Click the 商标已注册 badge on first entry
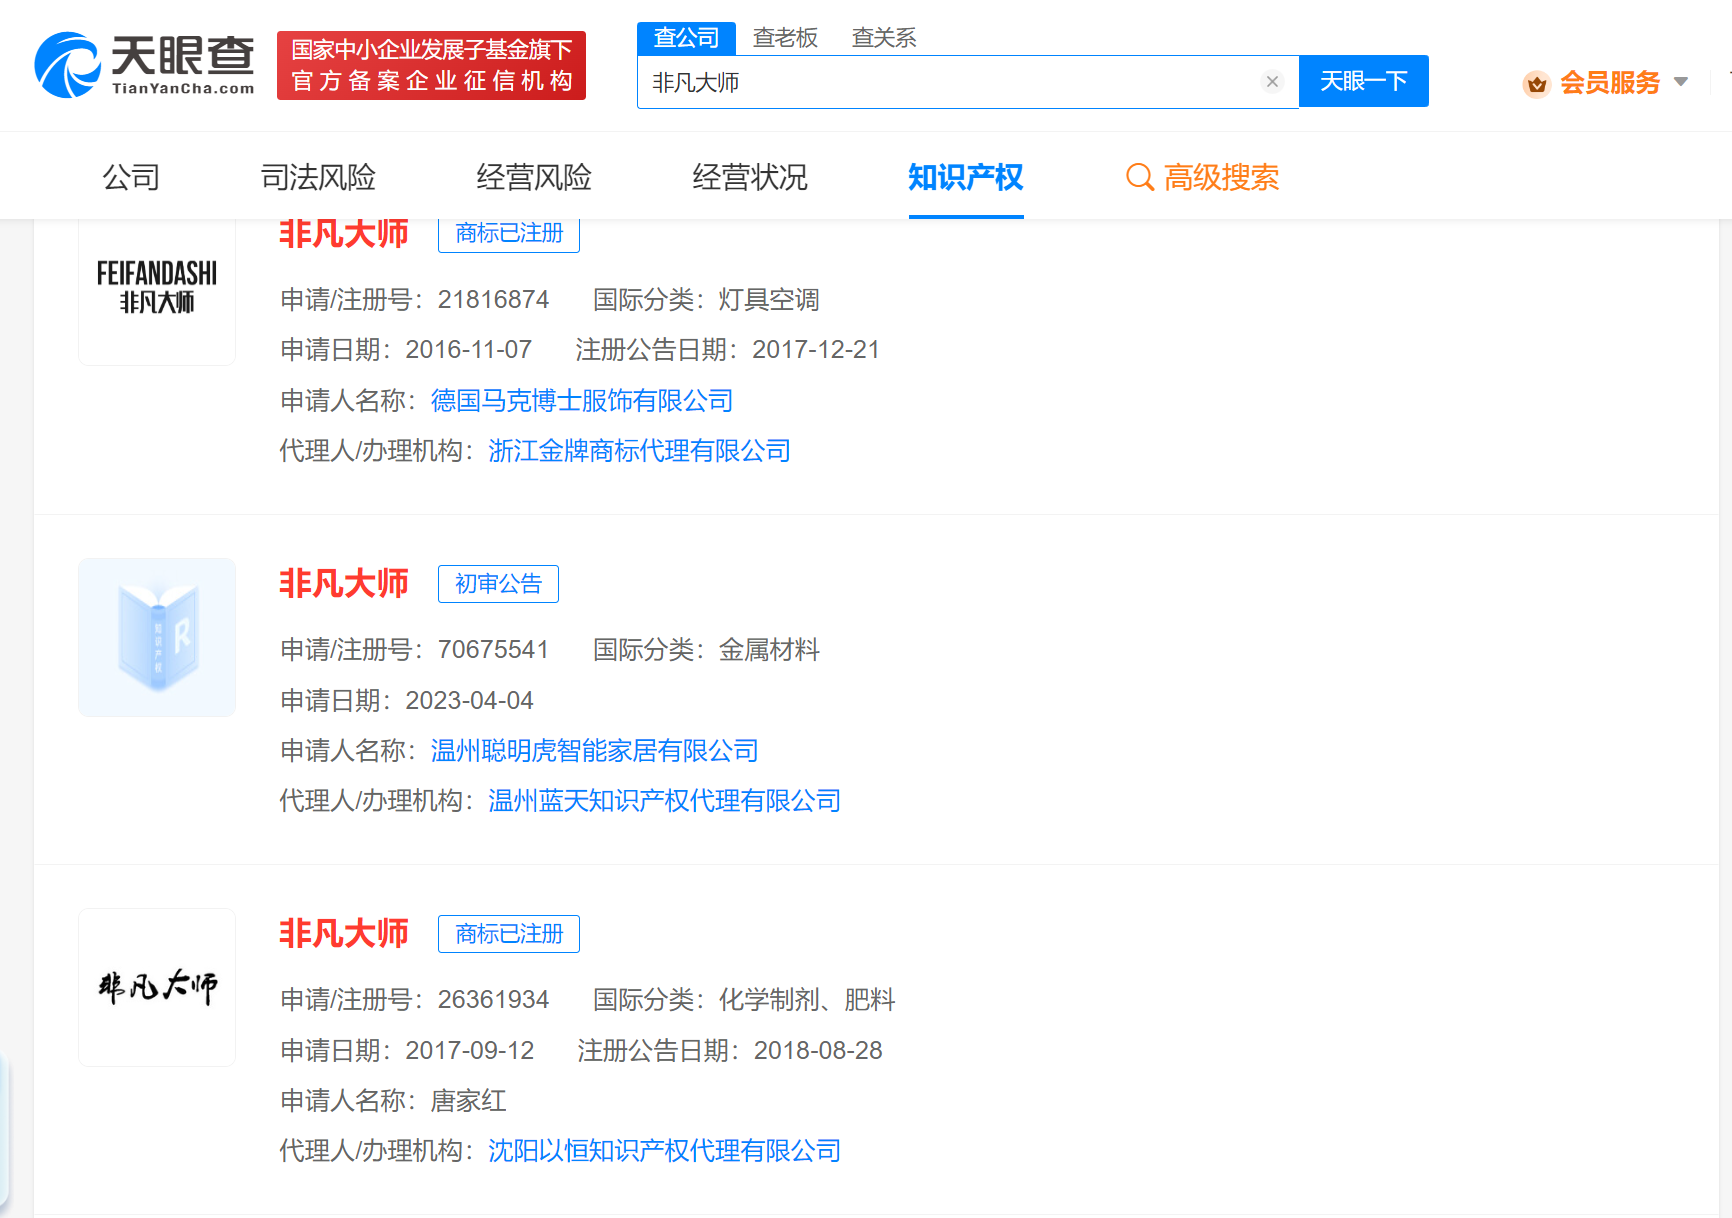Screen dimensions: 1732x1218 [508, 233]
